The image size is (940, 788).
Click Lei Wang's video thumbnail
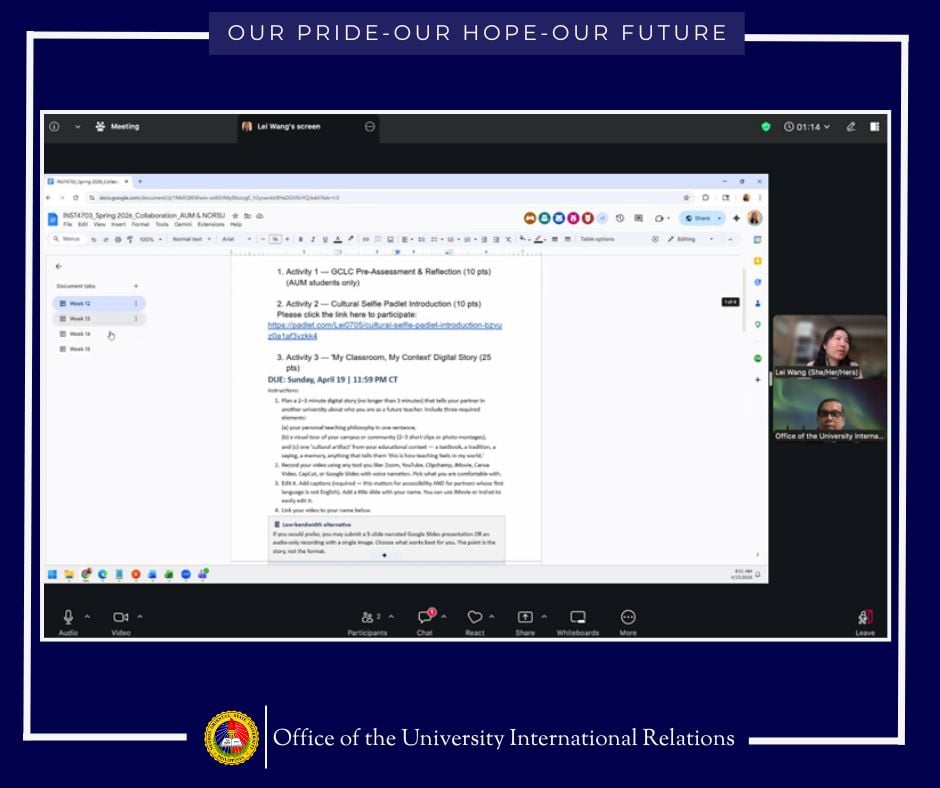coord(828,345)
